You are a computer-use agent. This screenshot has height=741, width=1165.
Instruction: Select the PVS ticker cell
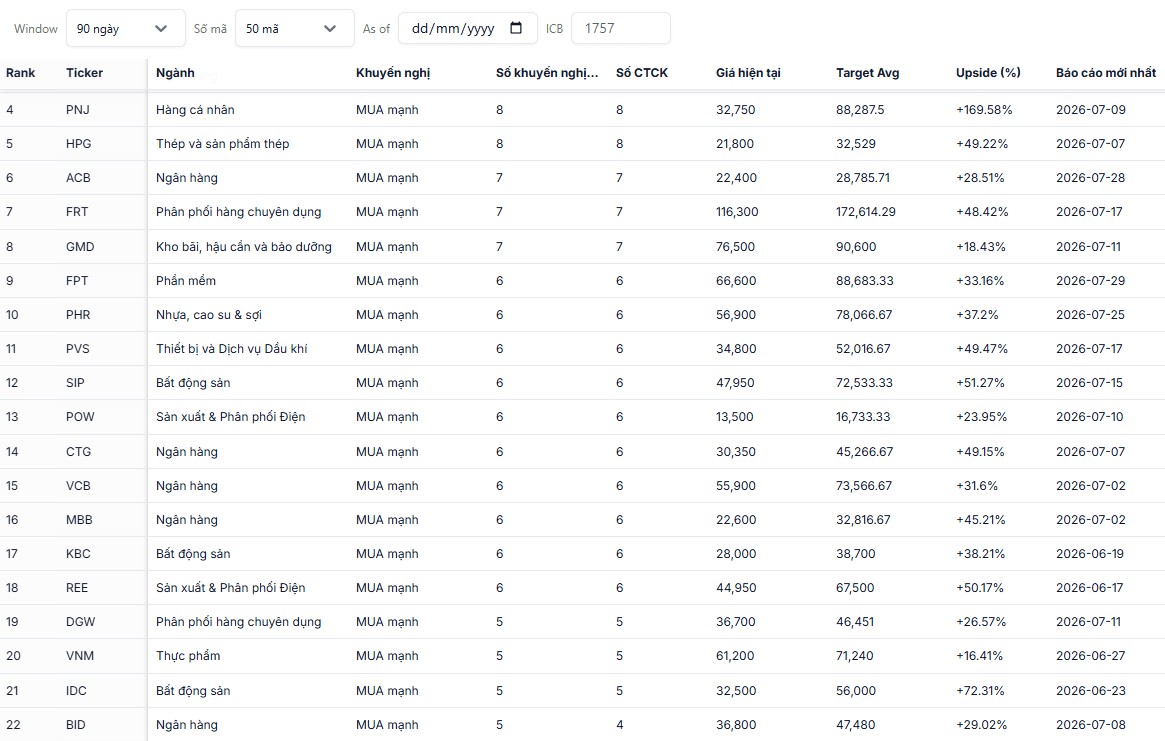(78, 349)
